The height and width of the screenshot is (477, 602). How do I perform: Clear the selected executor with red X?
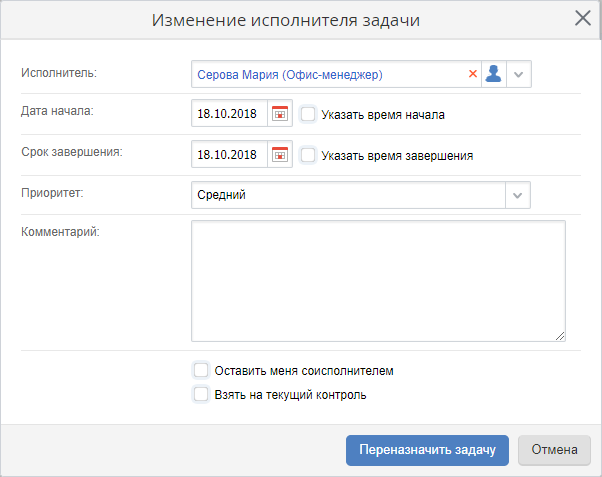click(x=473, y=74)
